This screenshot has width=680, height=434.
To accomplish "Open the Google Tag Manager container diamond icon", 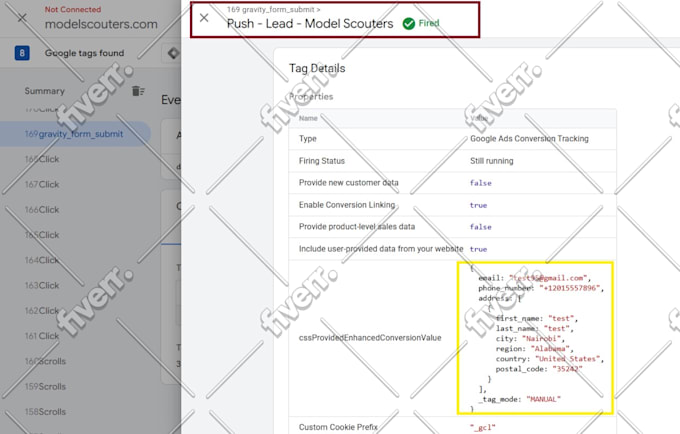I will 173,53.
